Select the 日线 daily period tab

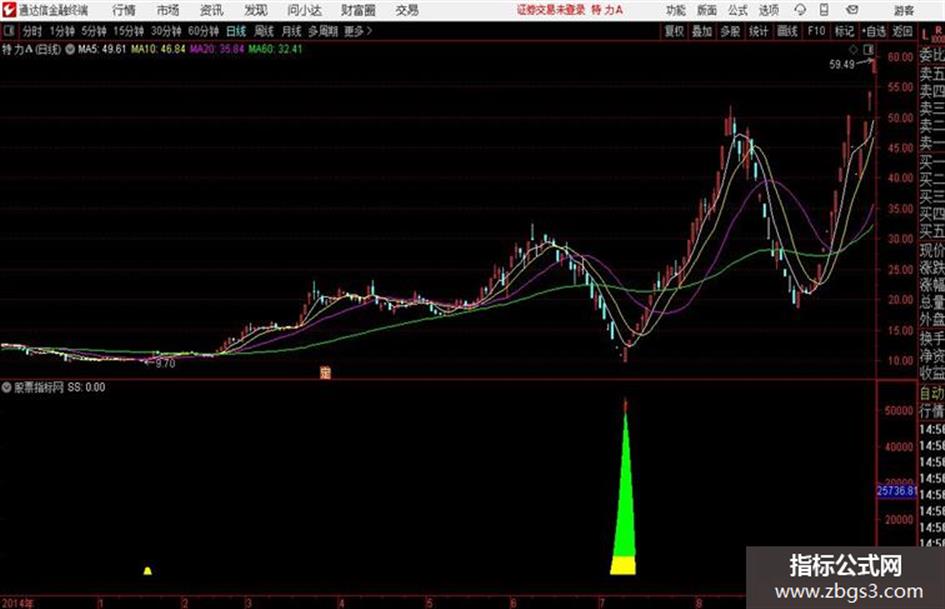236,31
